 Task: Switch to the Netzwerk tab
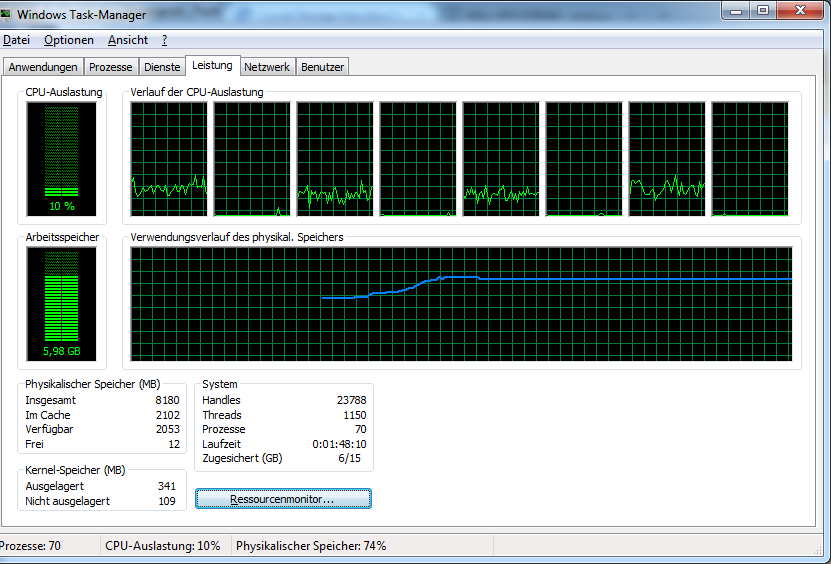click(267, 67)
